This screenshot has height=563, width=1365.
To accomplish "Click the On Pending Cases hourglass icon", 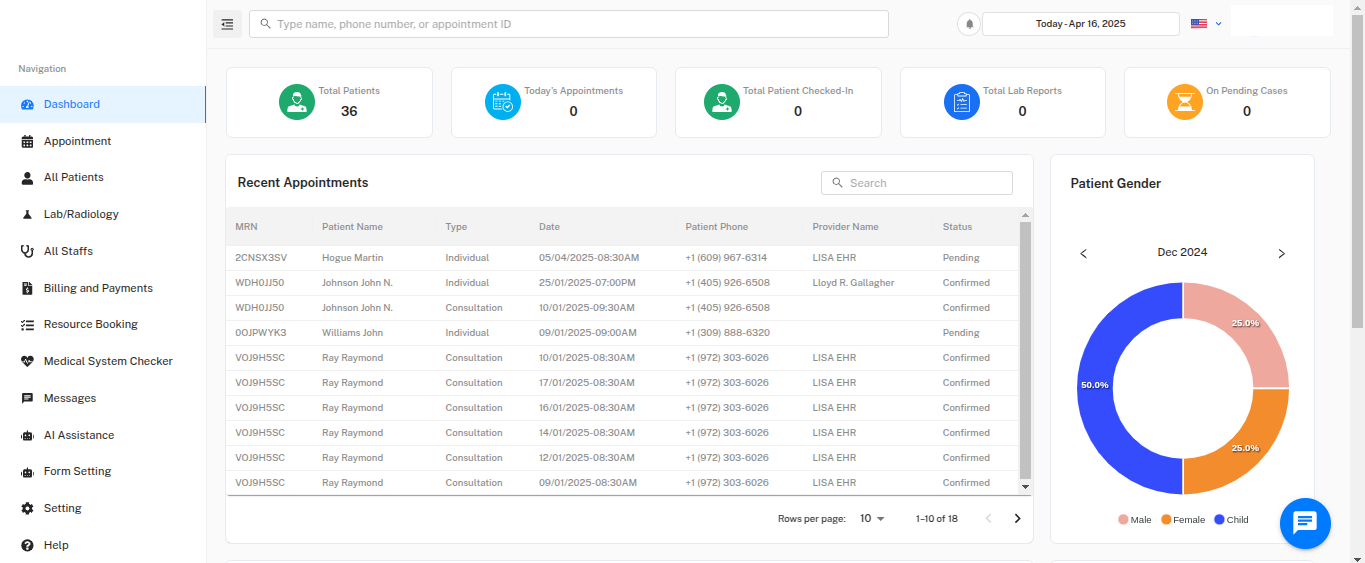I will pos(1185,102).
